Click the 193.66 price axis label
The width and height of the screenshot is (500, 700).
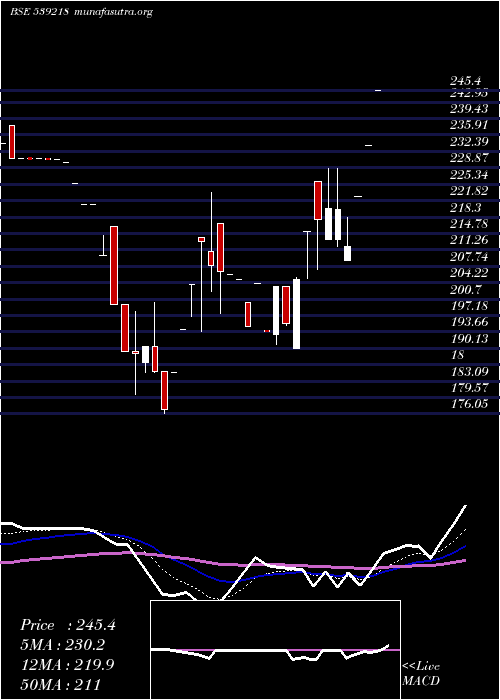click(x=469, y=322)
